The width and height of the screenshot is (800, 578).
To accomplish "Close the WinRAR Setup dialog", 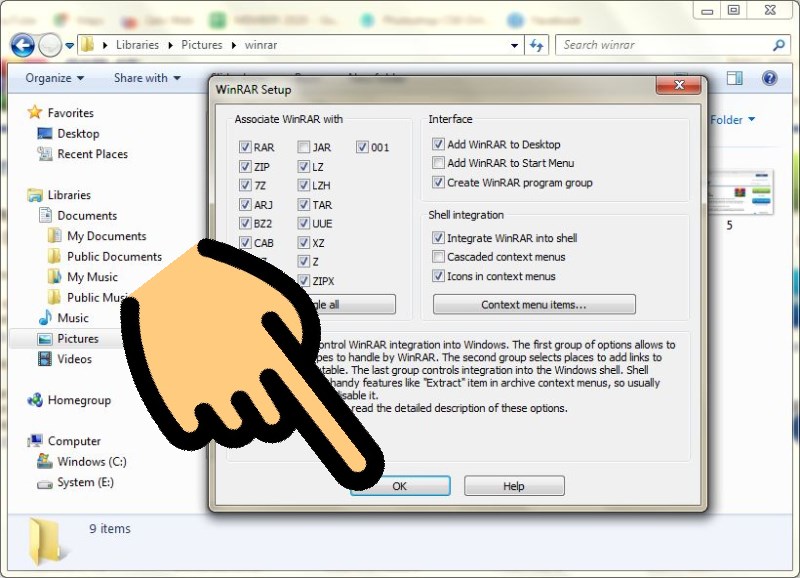I will [679, 85].
